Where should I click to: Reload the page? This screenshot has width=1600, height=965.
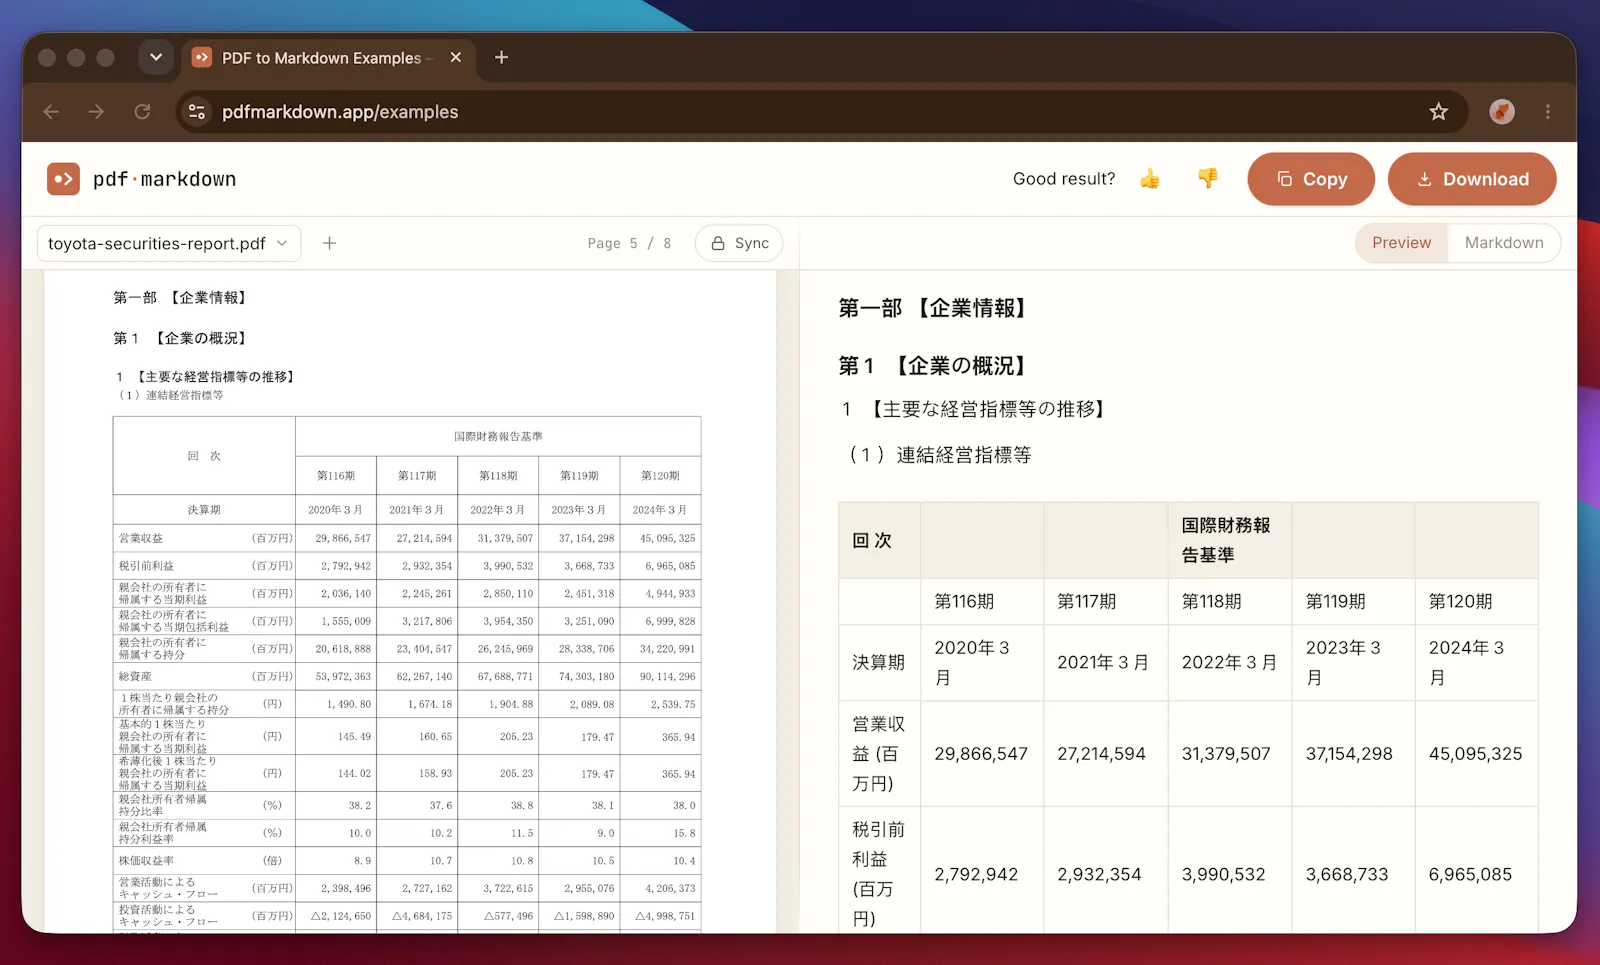142,112
